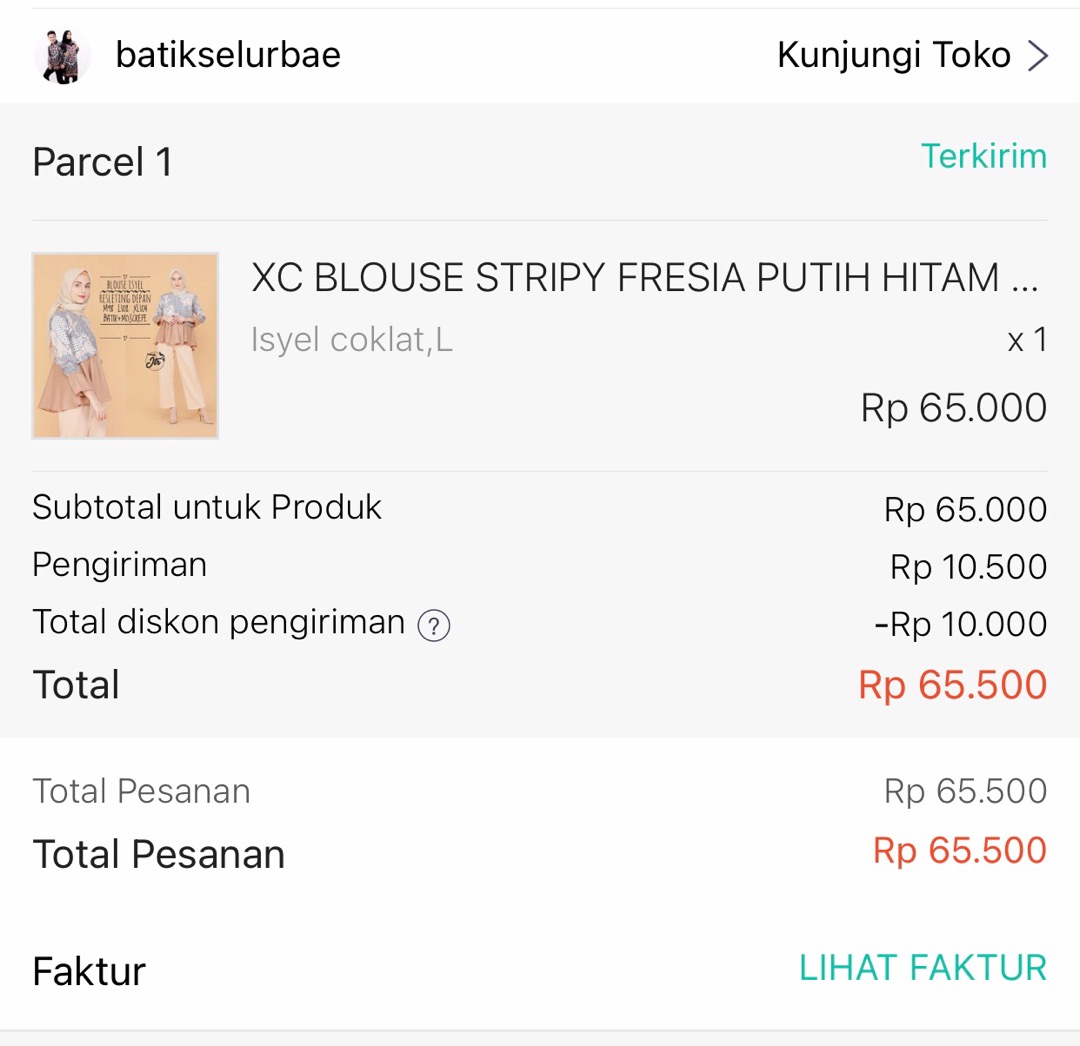The height and width of the screenshot is (1046, 1080).
Task: Tap the Pengiriman shipping fee row
Action: (120, 564)
